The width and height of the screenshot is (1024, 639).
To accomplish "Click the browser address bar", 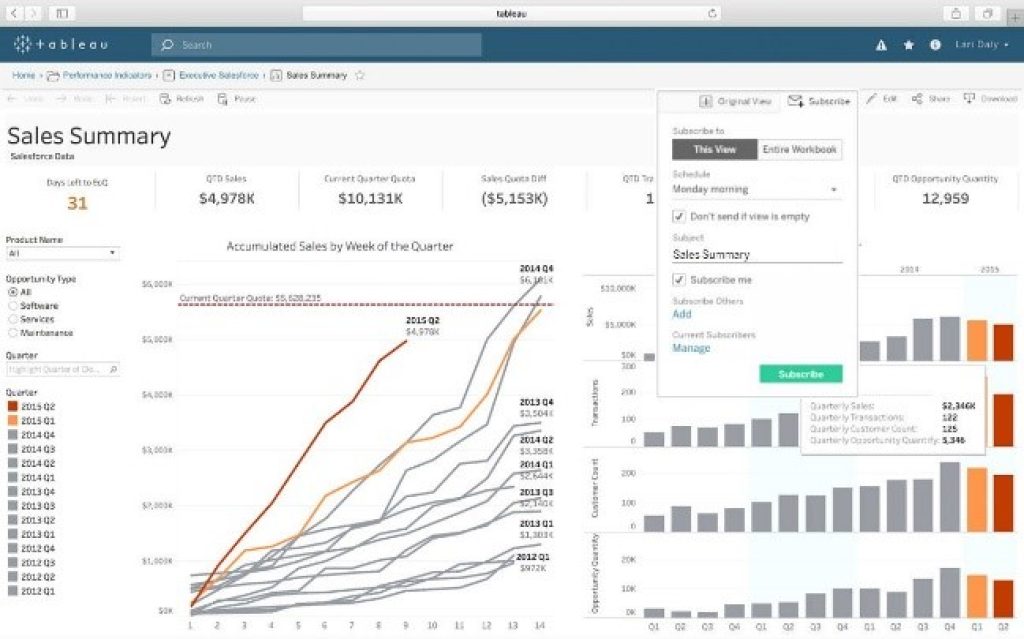I will coord(511,13).
